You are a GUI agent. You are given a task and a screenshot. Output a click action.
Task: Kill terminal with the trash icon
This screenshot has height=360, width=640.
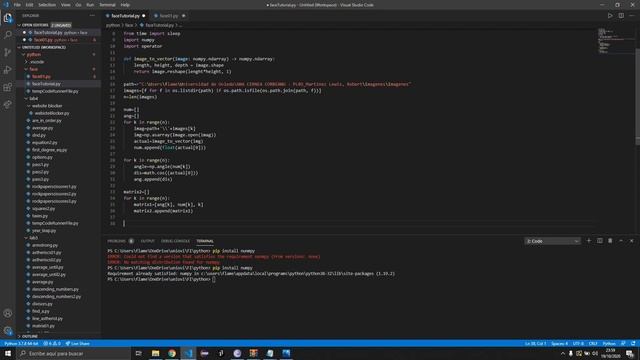click(x=610, y=241)
